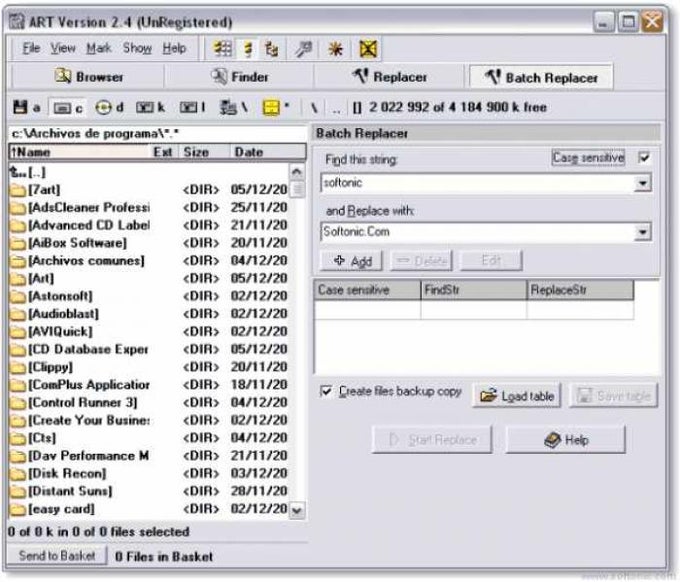Click the yellow crossed-box toolbar icon
The height and width of the screenshot is (582, 680).
[x=368, y=49]
